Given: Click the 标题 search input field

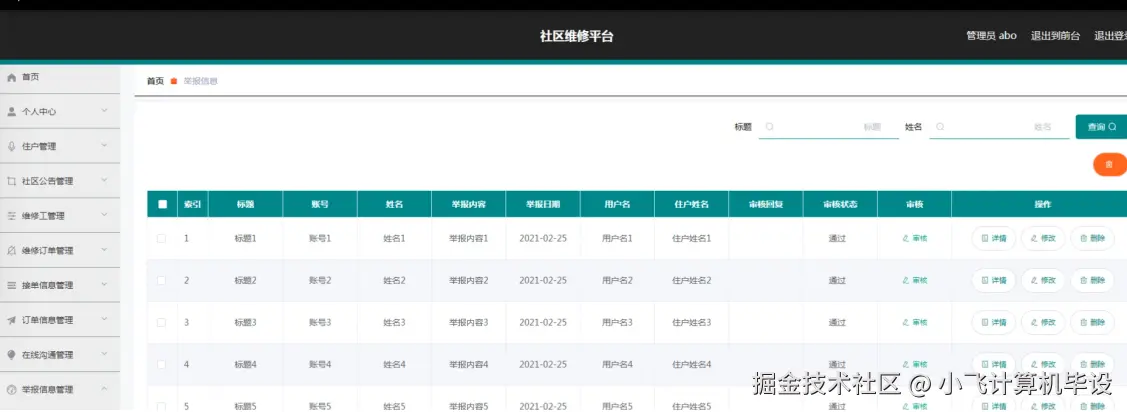Looking at the screenshot, I should (x=829, y=127).
